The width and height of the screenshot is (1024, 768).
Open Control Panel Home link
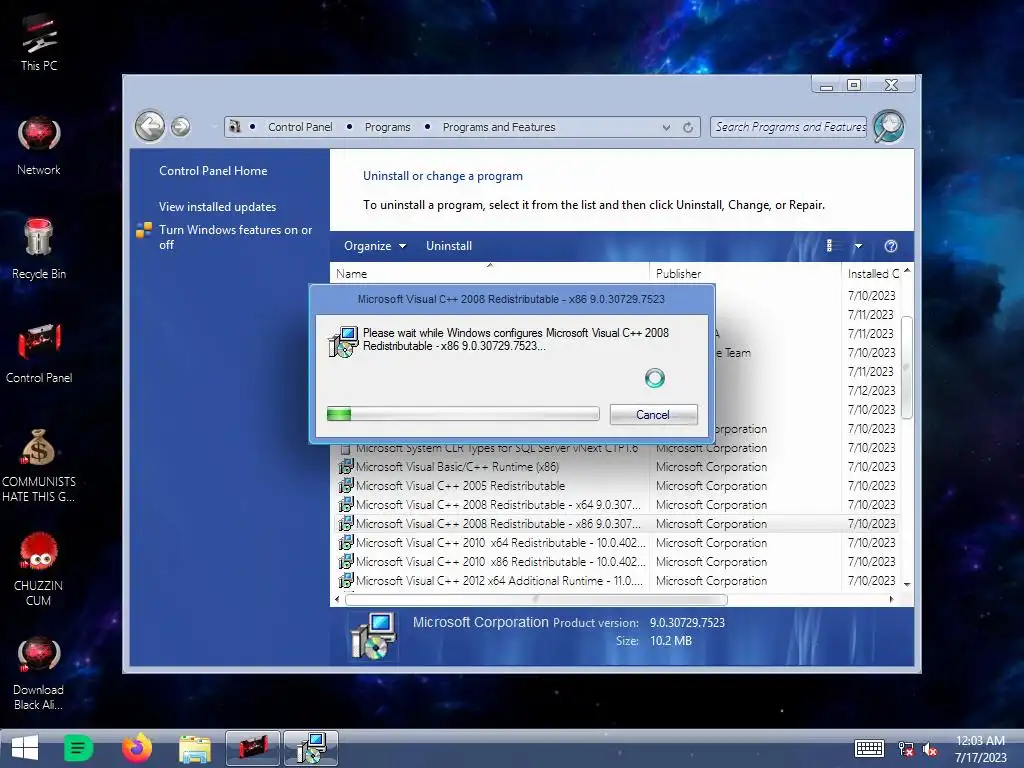click(x=213, y=170)
